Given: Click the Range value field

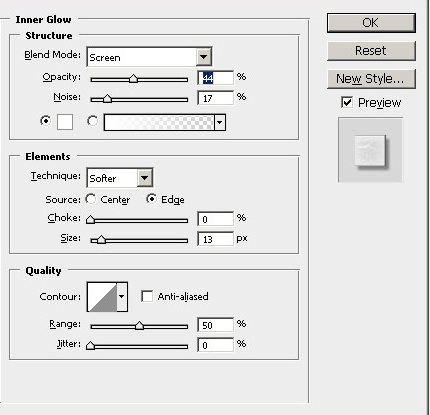Looking at the screenshot, I should [215, 325].
